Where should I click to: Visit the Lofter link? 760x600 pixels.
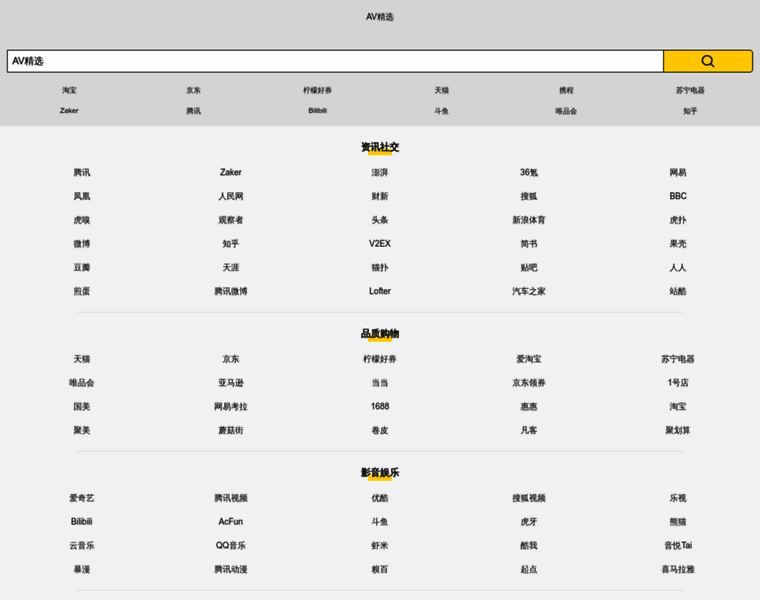coord(380,291)
